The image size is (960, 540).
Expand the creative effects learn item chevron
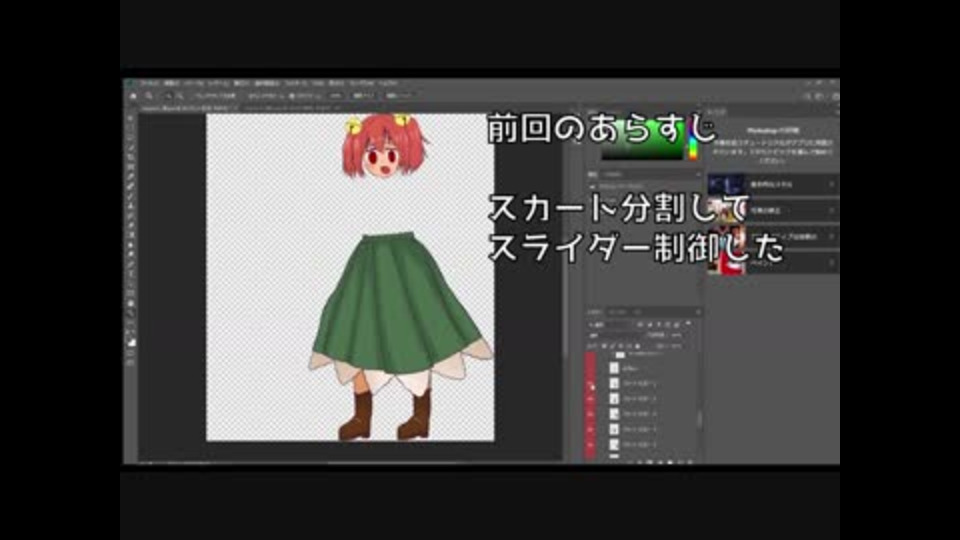click(x=831, y=236)
